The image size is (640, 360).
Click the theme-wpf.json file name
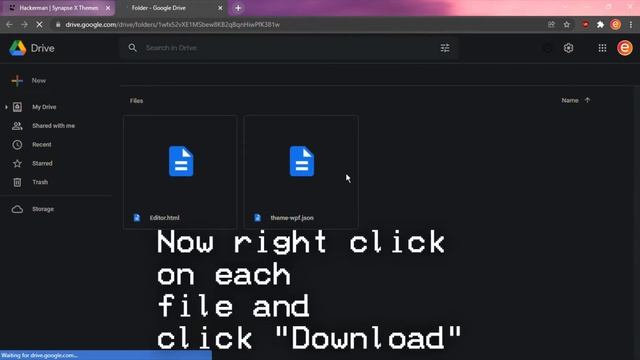(292, 218)
